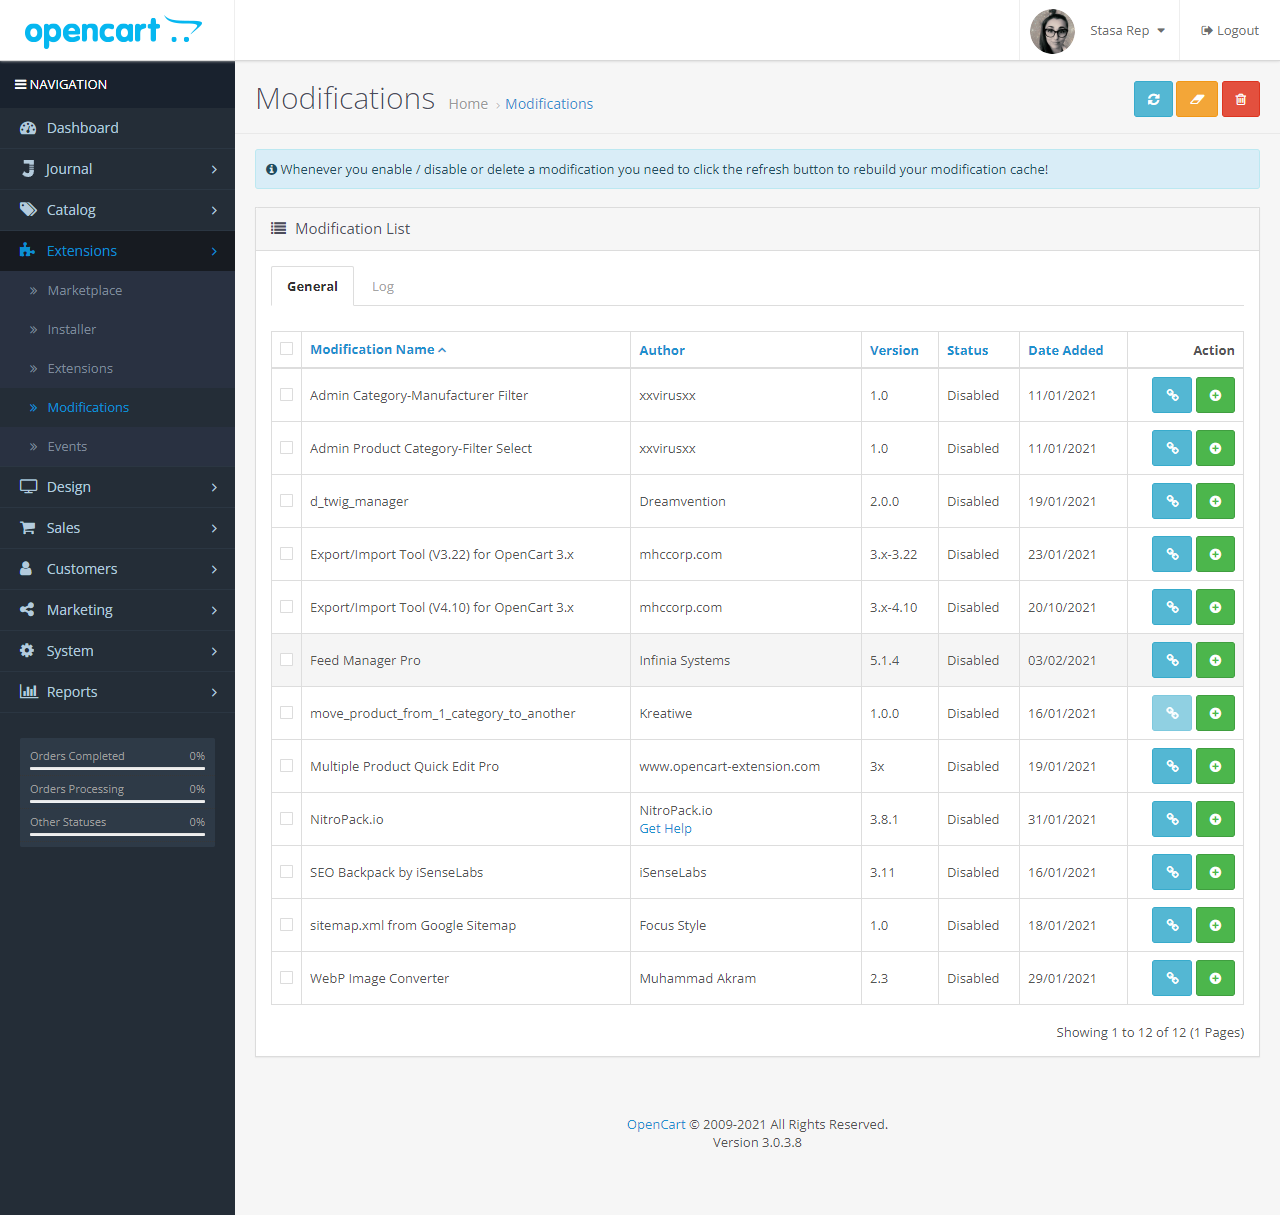
Task: Open the Stasa Rep user dropdown
Action: pos(1127,31)
